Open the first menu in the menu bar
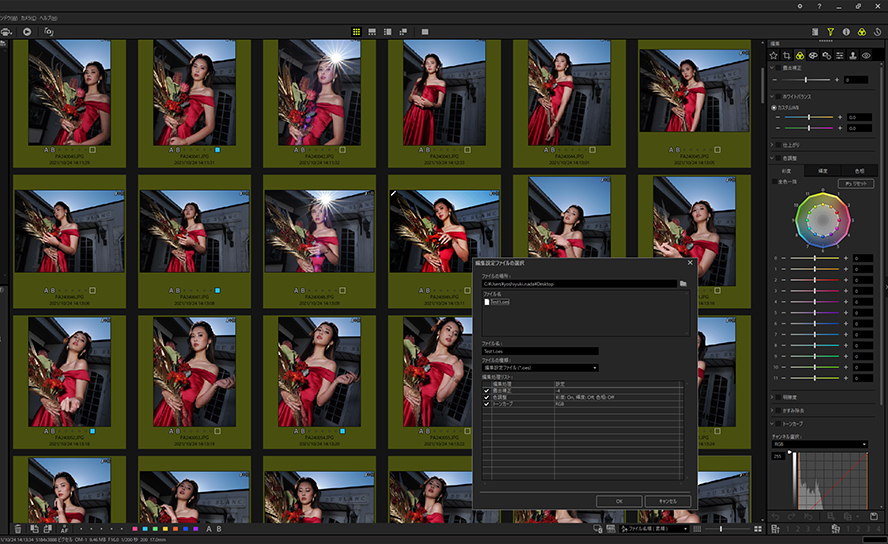This screenshot has height=544, width=888. click(x=8, y=18)
